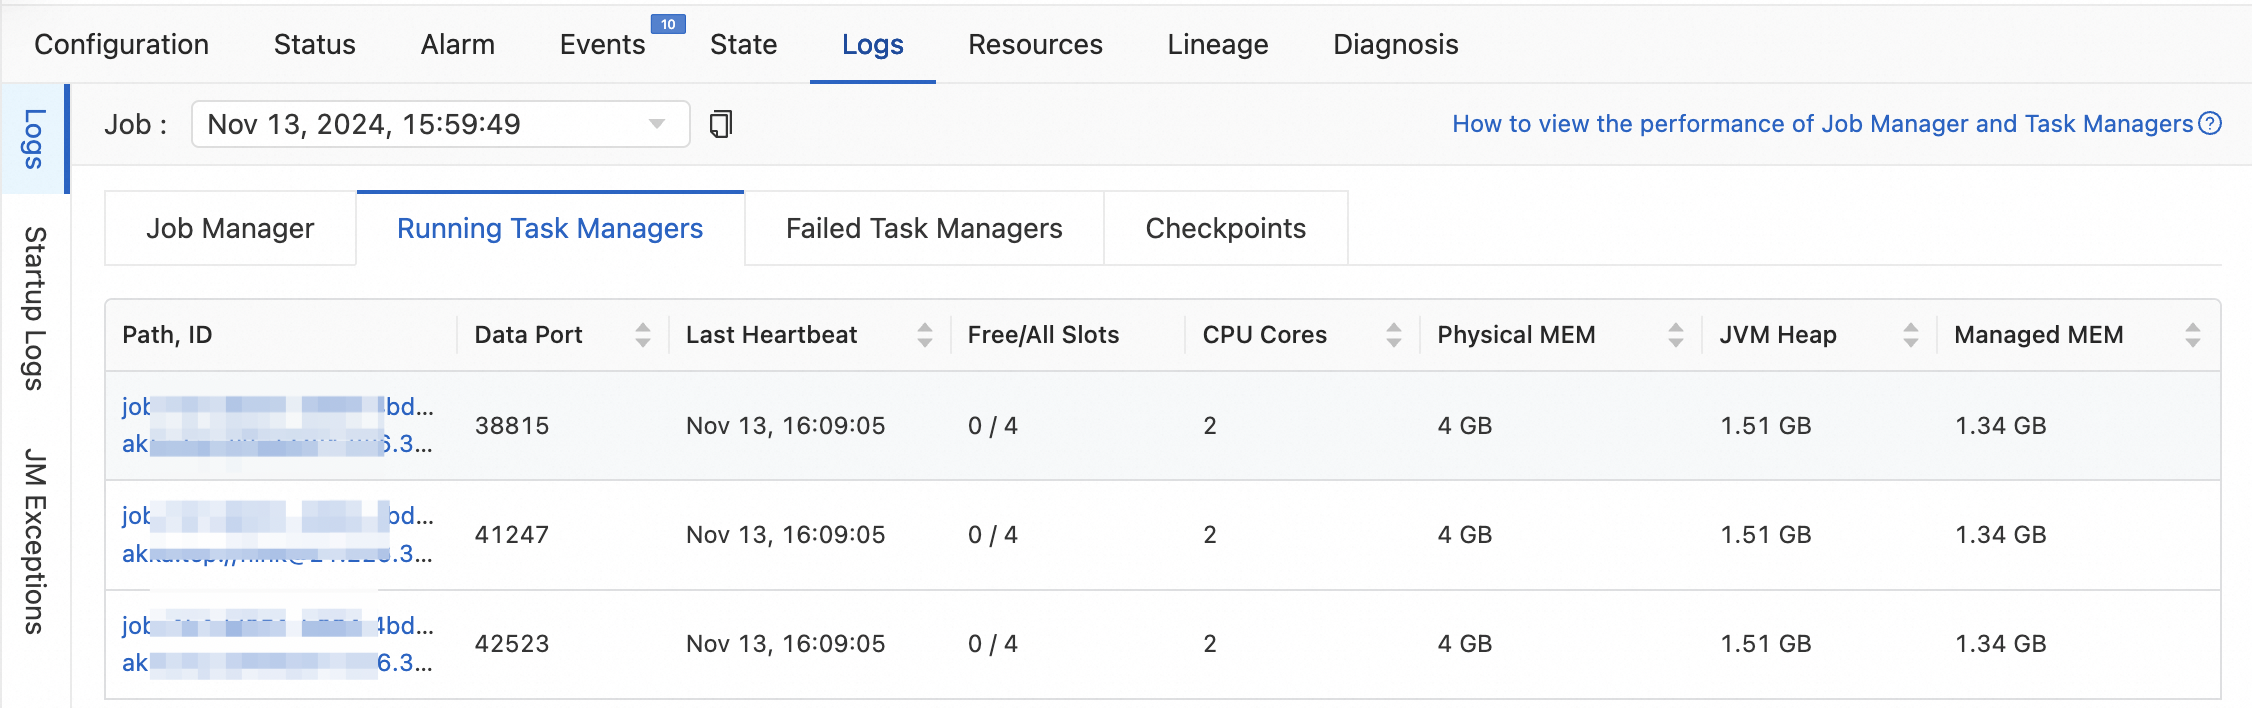Open task manager link with port 38815
The height and width of the screenshot is (708, 2252).
[277, 407]
